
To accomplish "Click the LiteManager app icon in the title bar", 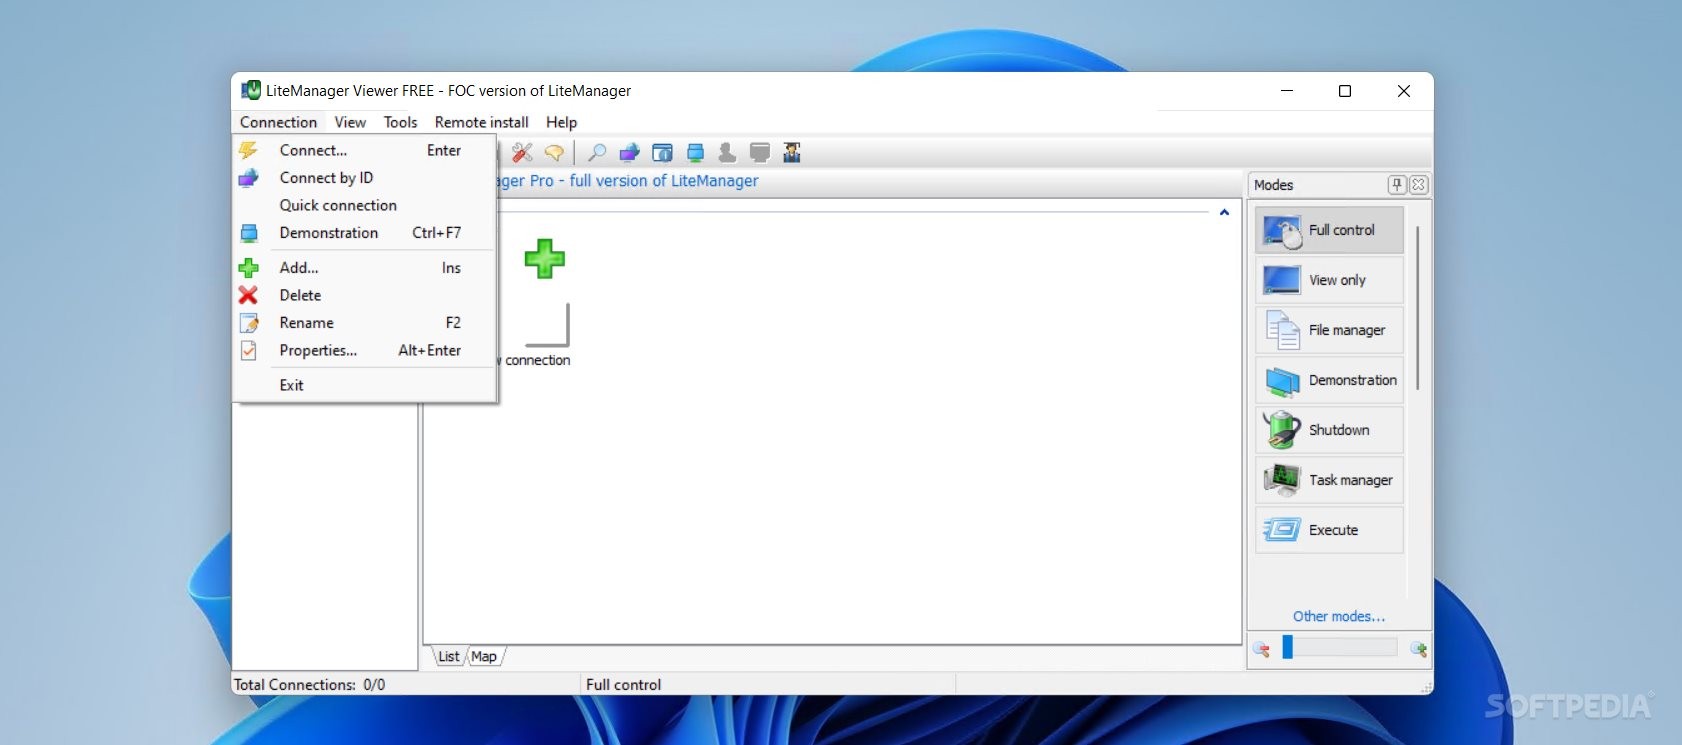I will pyautogui.click(x=251, y=90).
